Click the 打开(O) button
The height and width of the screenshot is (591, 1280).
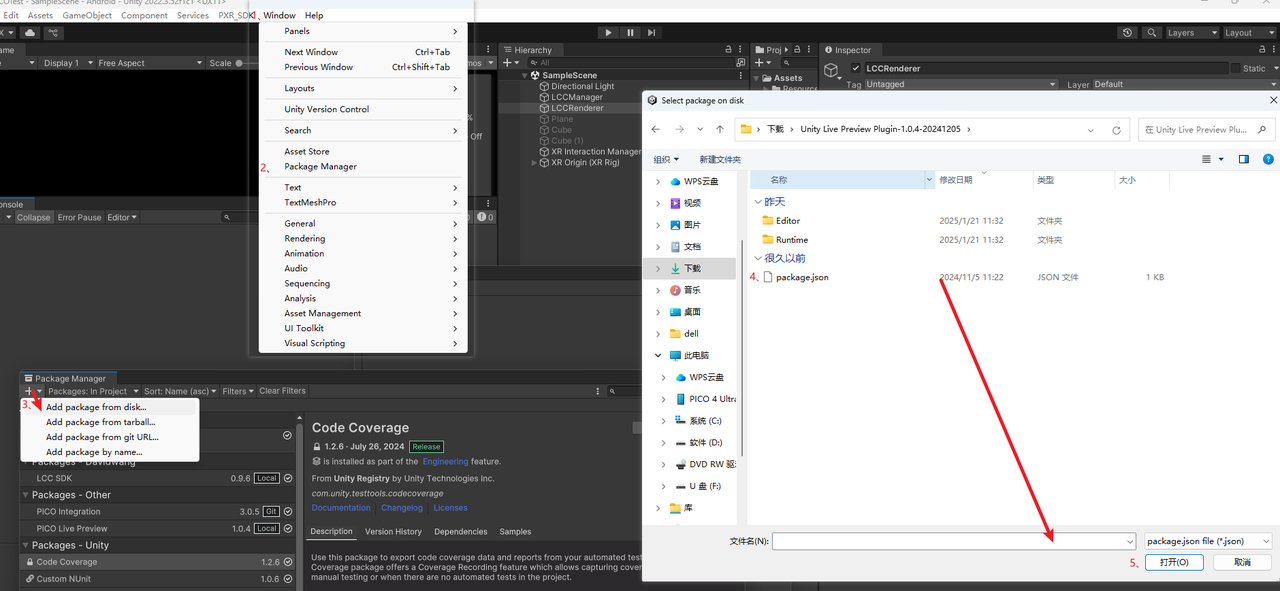1174,562
